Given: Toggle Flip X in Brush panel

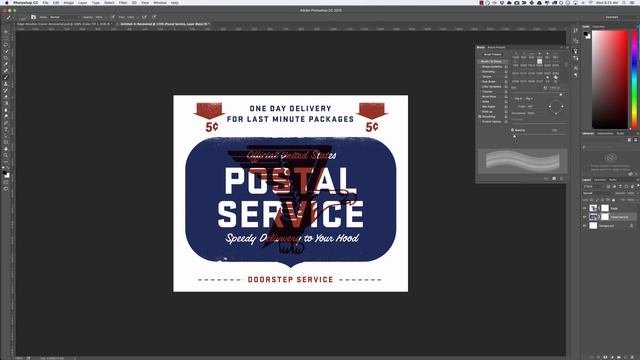Looking at the screenshot, I should pyautogui.click(x=518, y=99).
